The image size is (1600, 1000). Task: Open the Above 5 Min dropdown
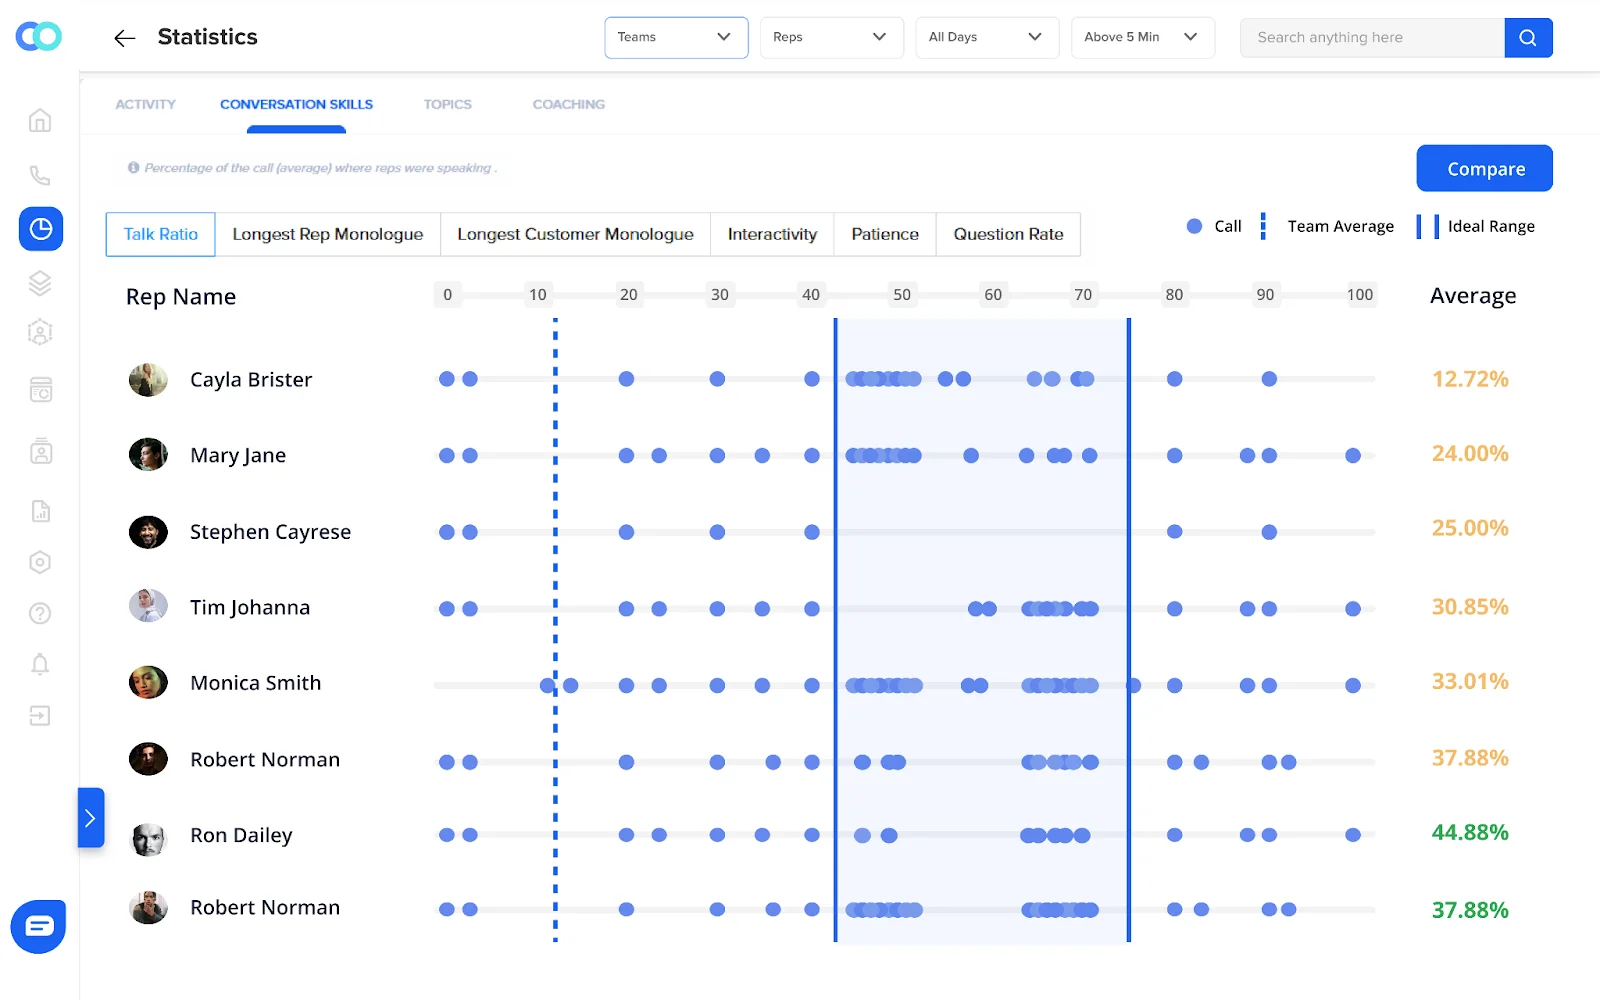(1142, 38)
